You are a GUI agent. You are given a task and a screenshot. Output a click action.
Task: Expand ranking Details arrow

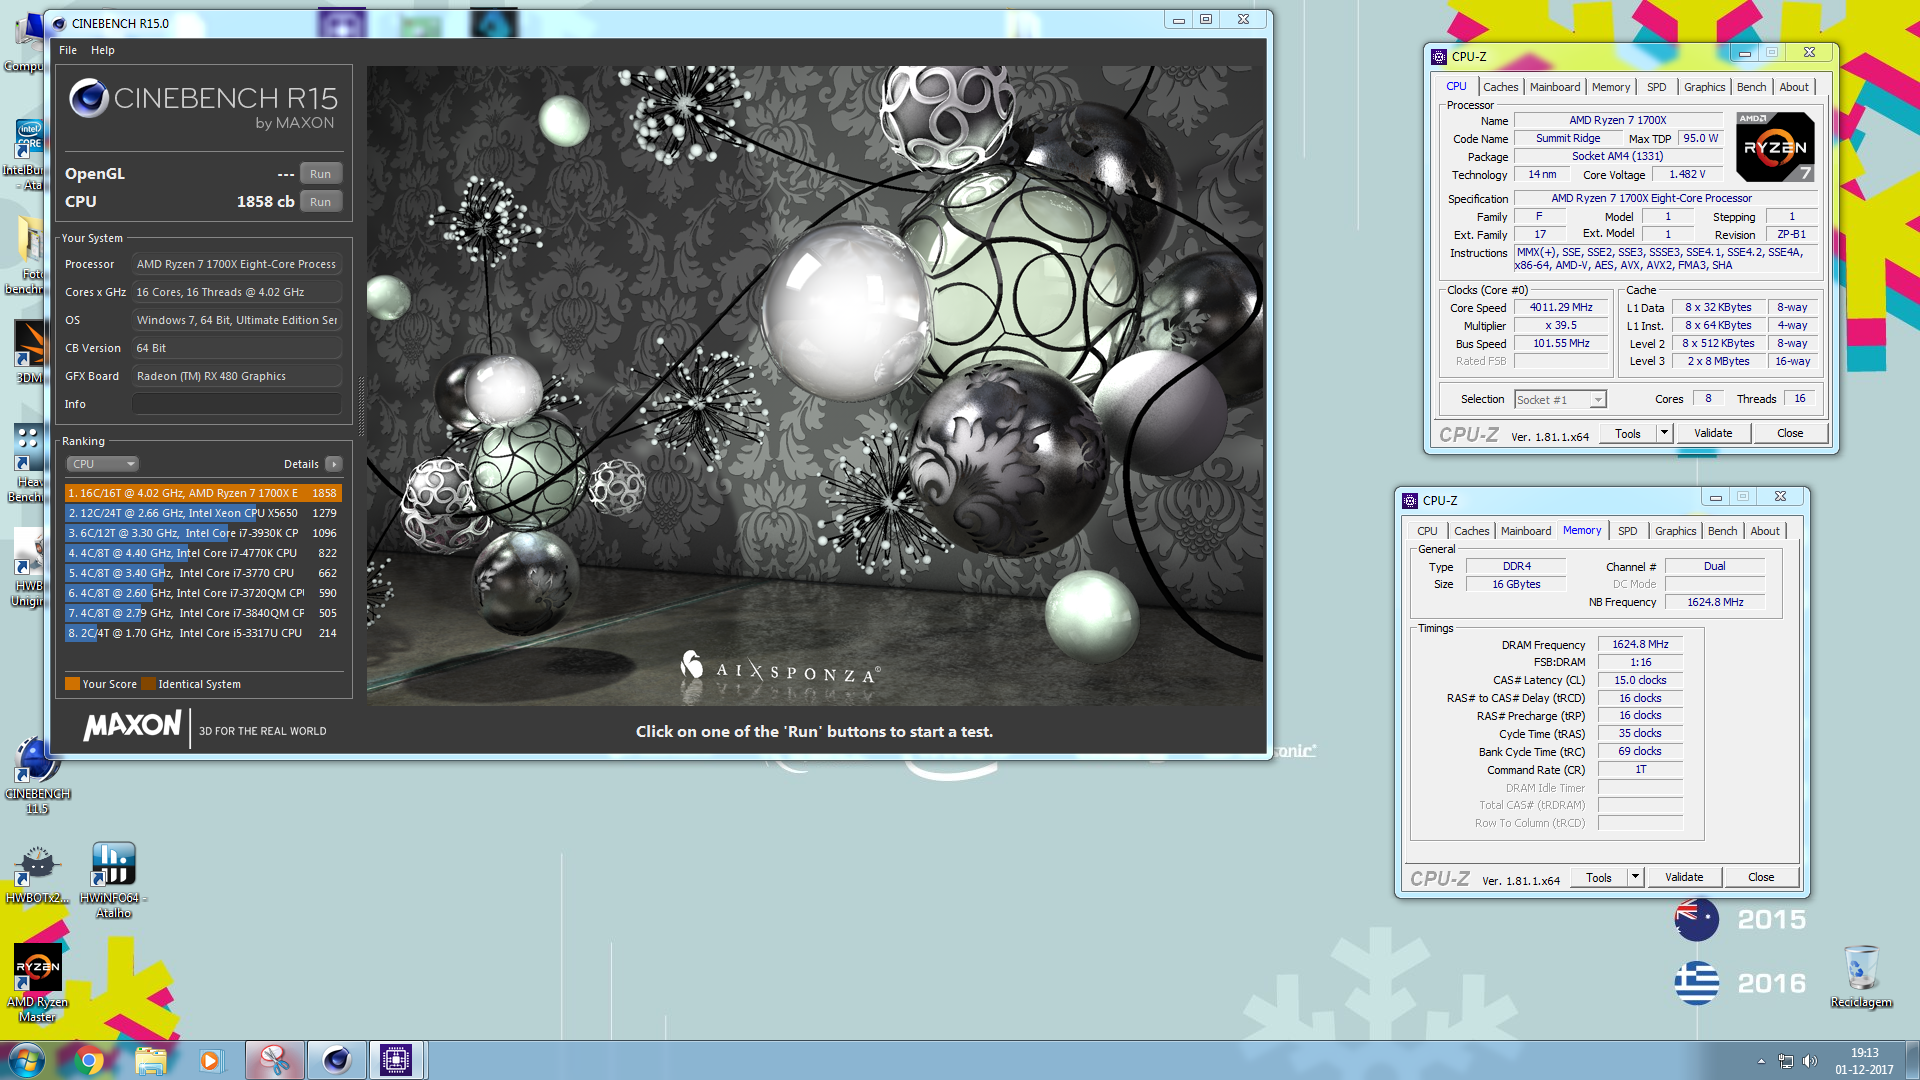[x=334, y=464]
